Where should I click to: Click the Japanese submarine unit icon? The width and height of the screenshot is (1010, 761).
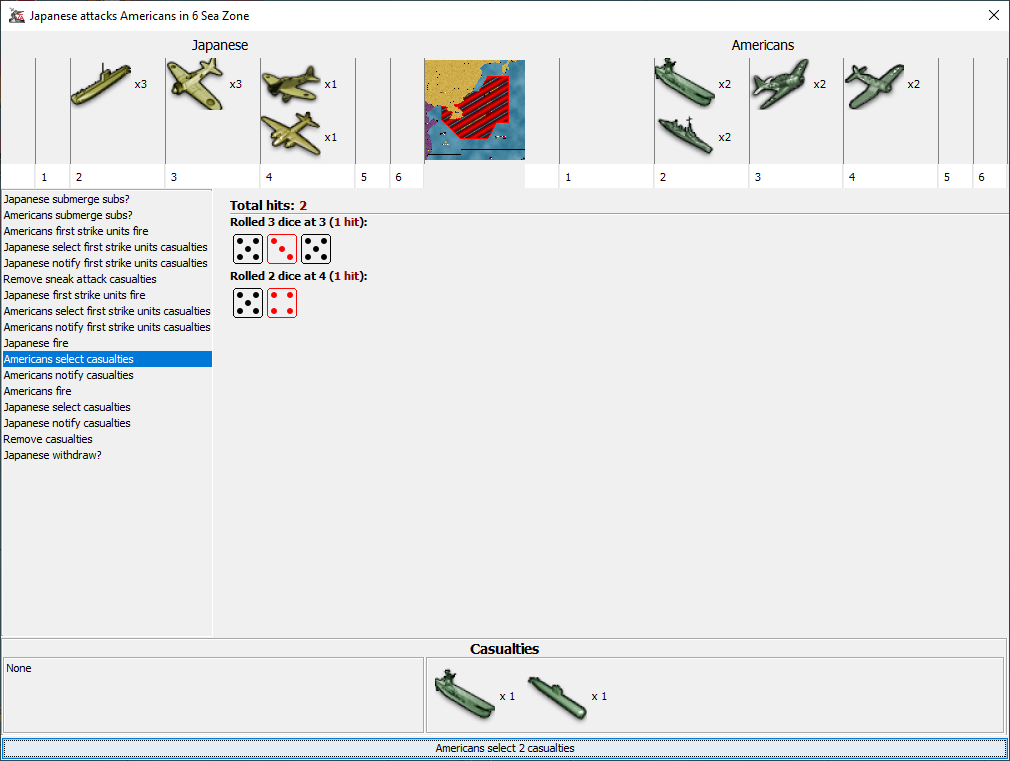[x=101, y=85]
